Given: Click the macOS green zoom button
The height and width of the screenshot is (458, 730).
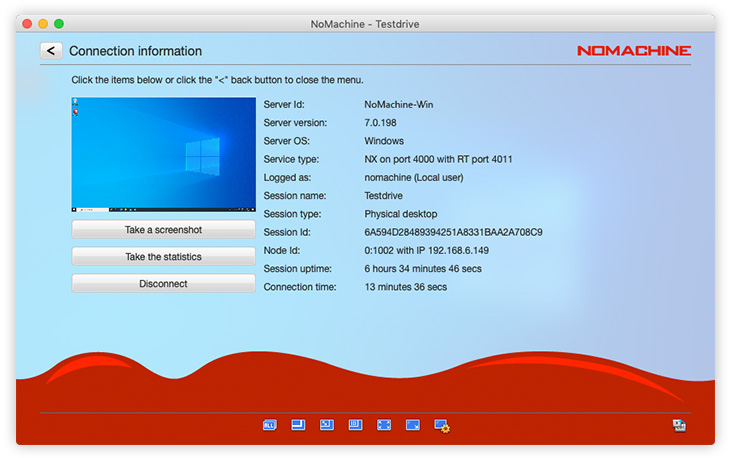Looking at the screenshot, I should click(x=59, y=23).
